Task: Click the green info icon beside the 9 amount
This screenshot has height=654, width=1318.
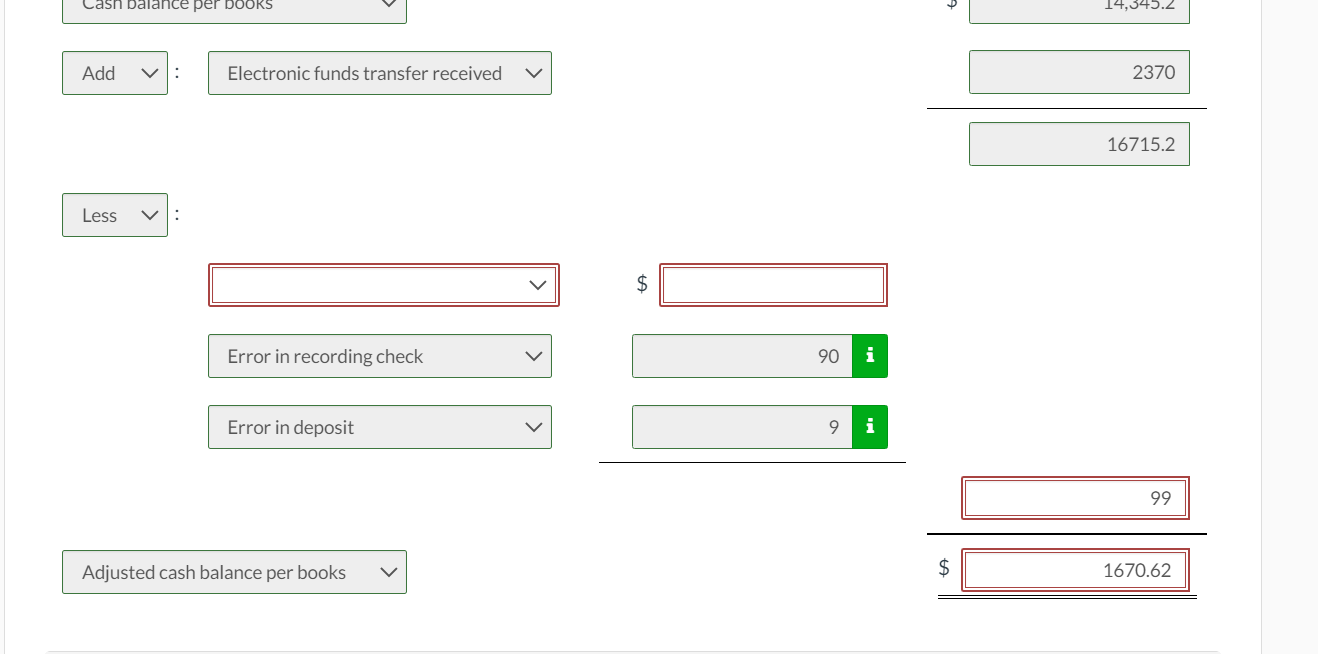Action: point(868,427)
